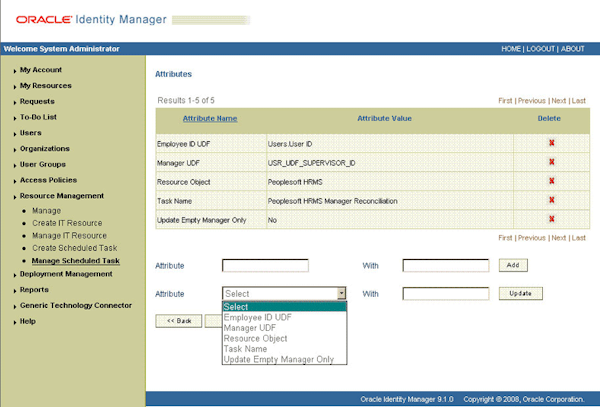Collapse the Resource Management arrow
This screenshot has height=407, width=600.
(15, 197)
